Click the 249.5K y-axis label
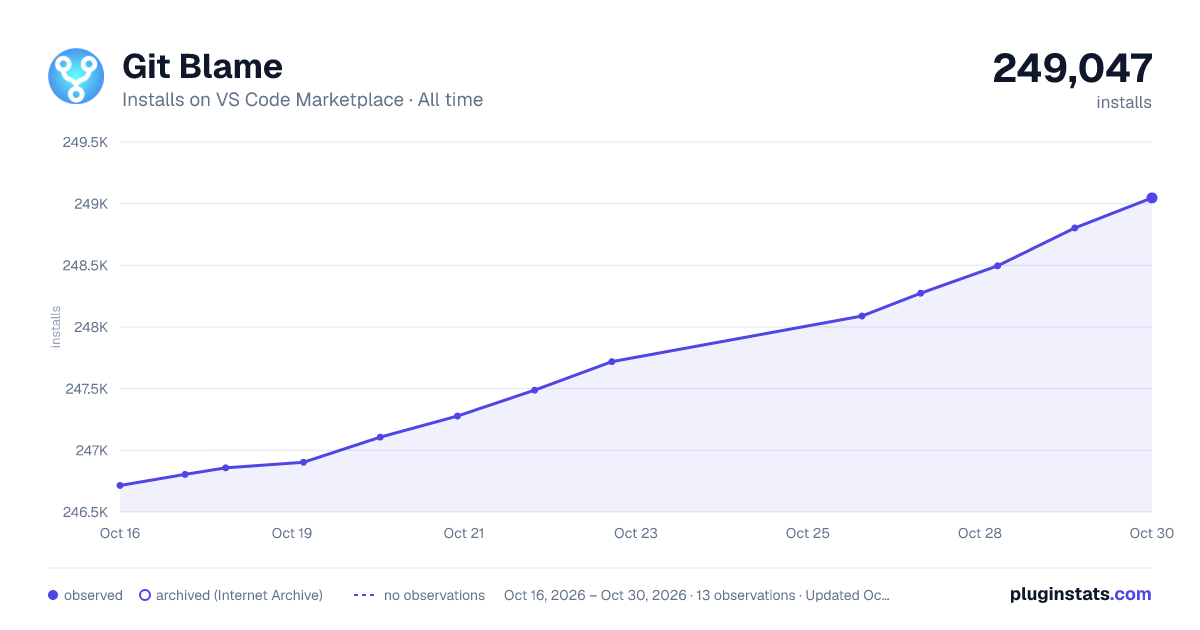This screenshot has width=1200, height=630. click(x=85, y=142)
